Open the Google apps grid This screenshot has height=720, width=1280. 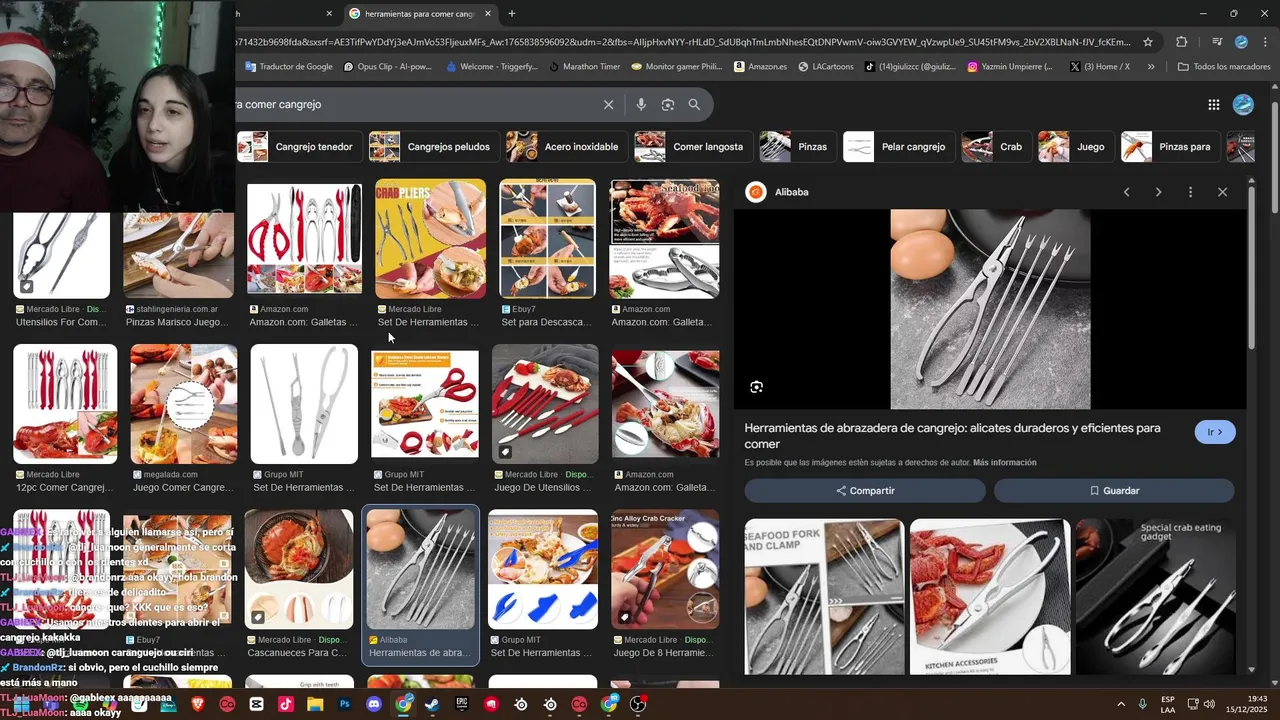pos(1214,105)
